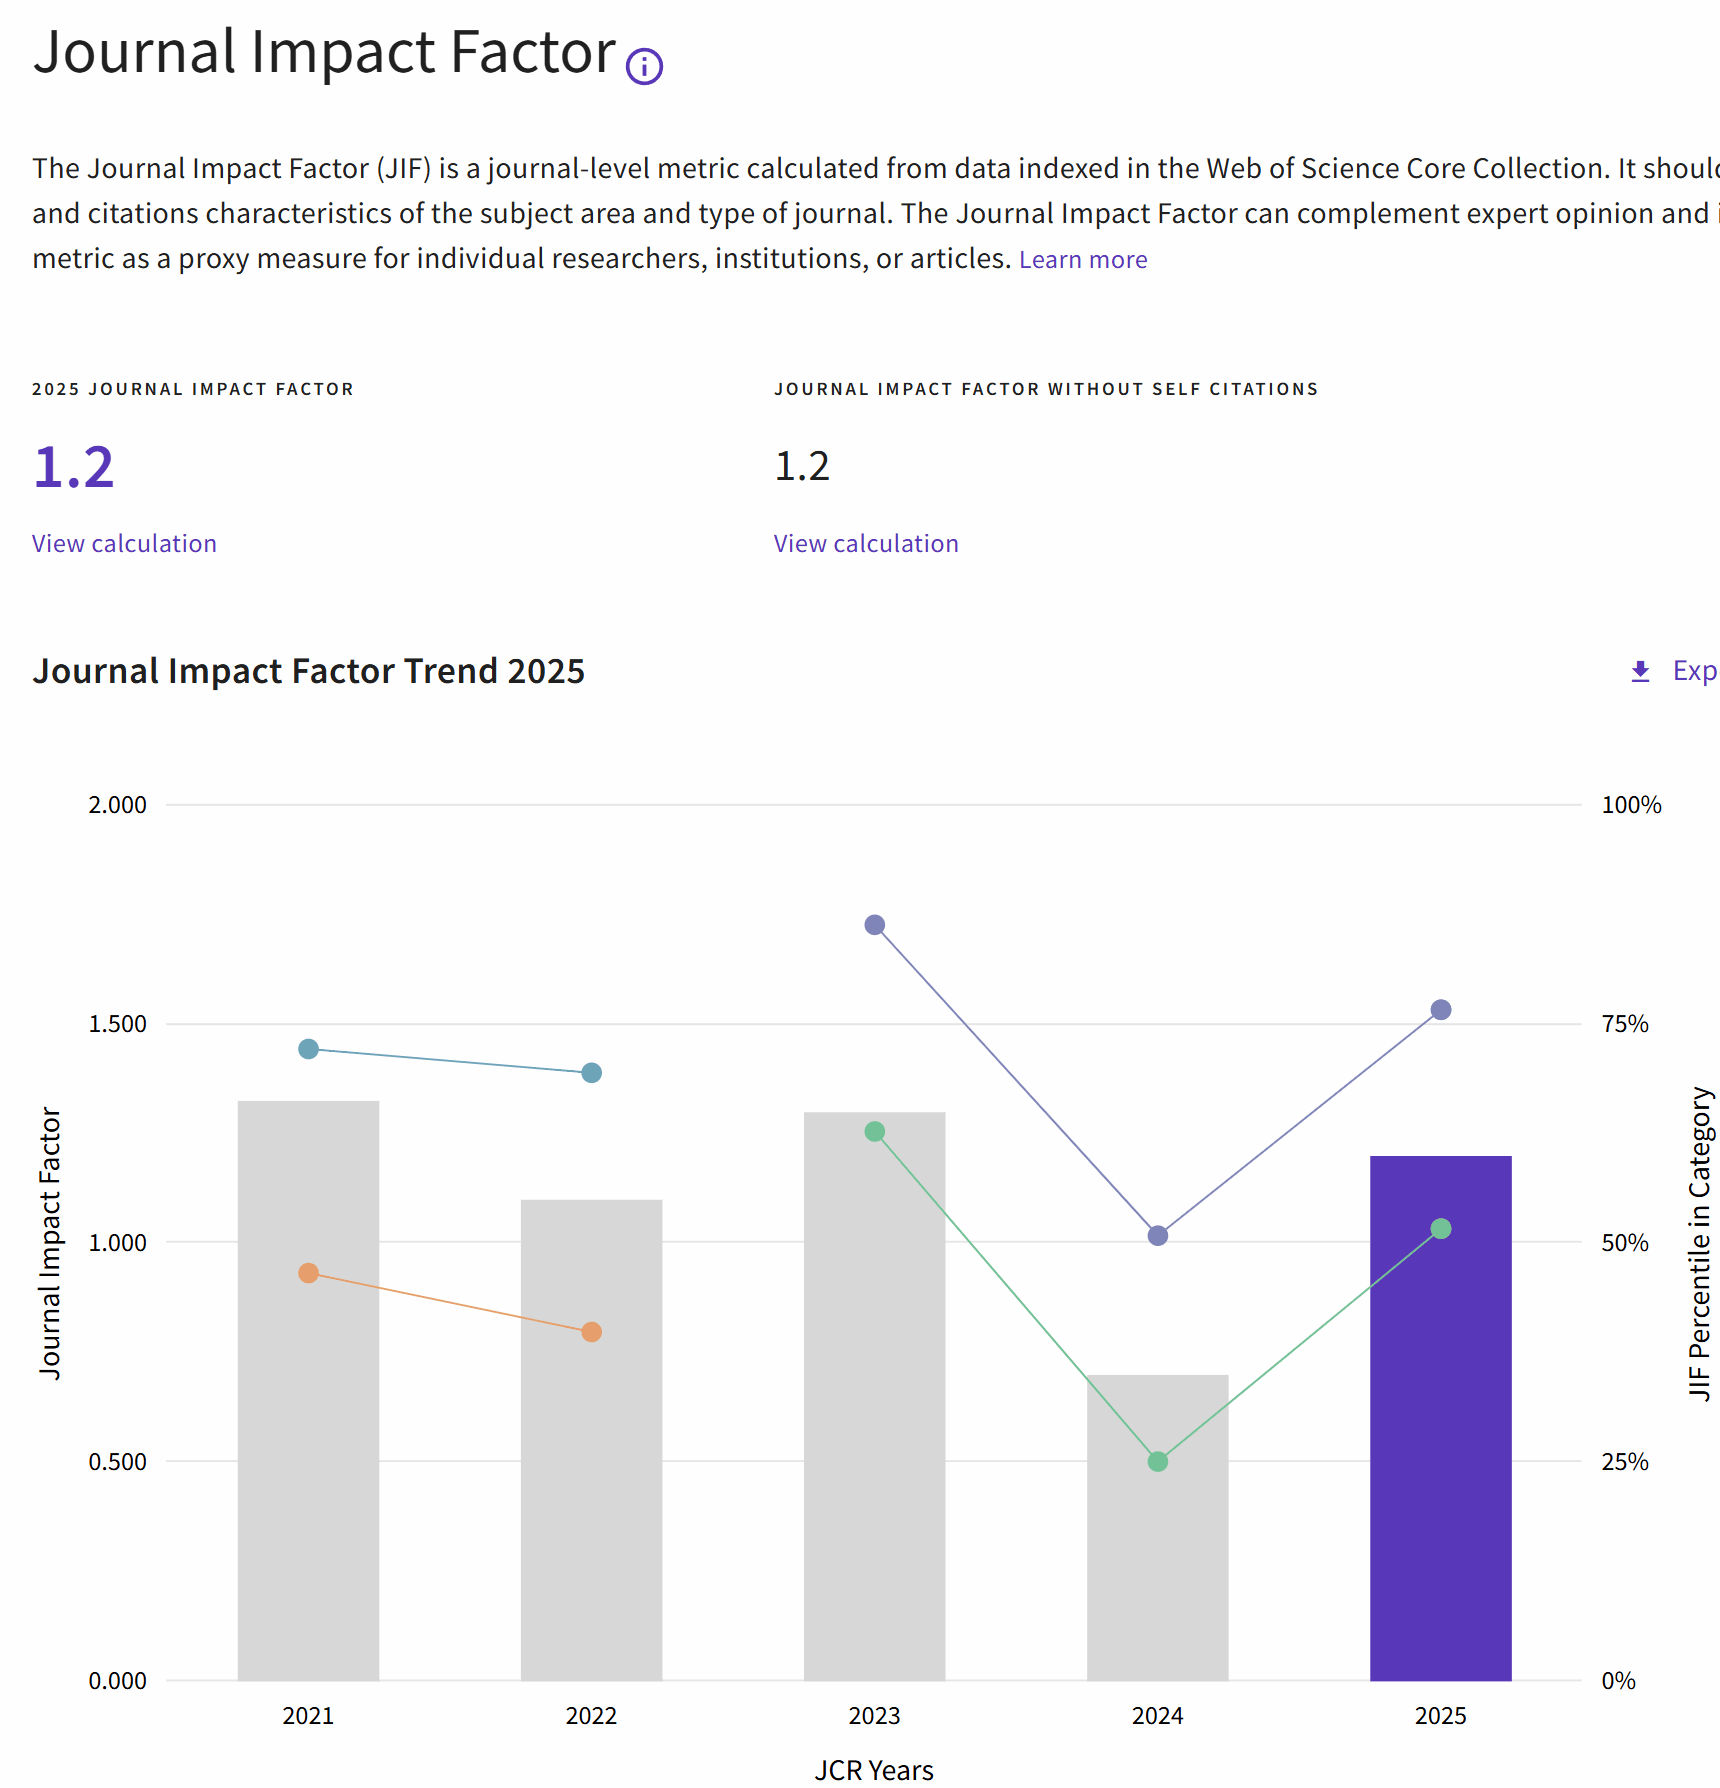View calculation for impact factor without self citations

click(866, 543)
